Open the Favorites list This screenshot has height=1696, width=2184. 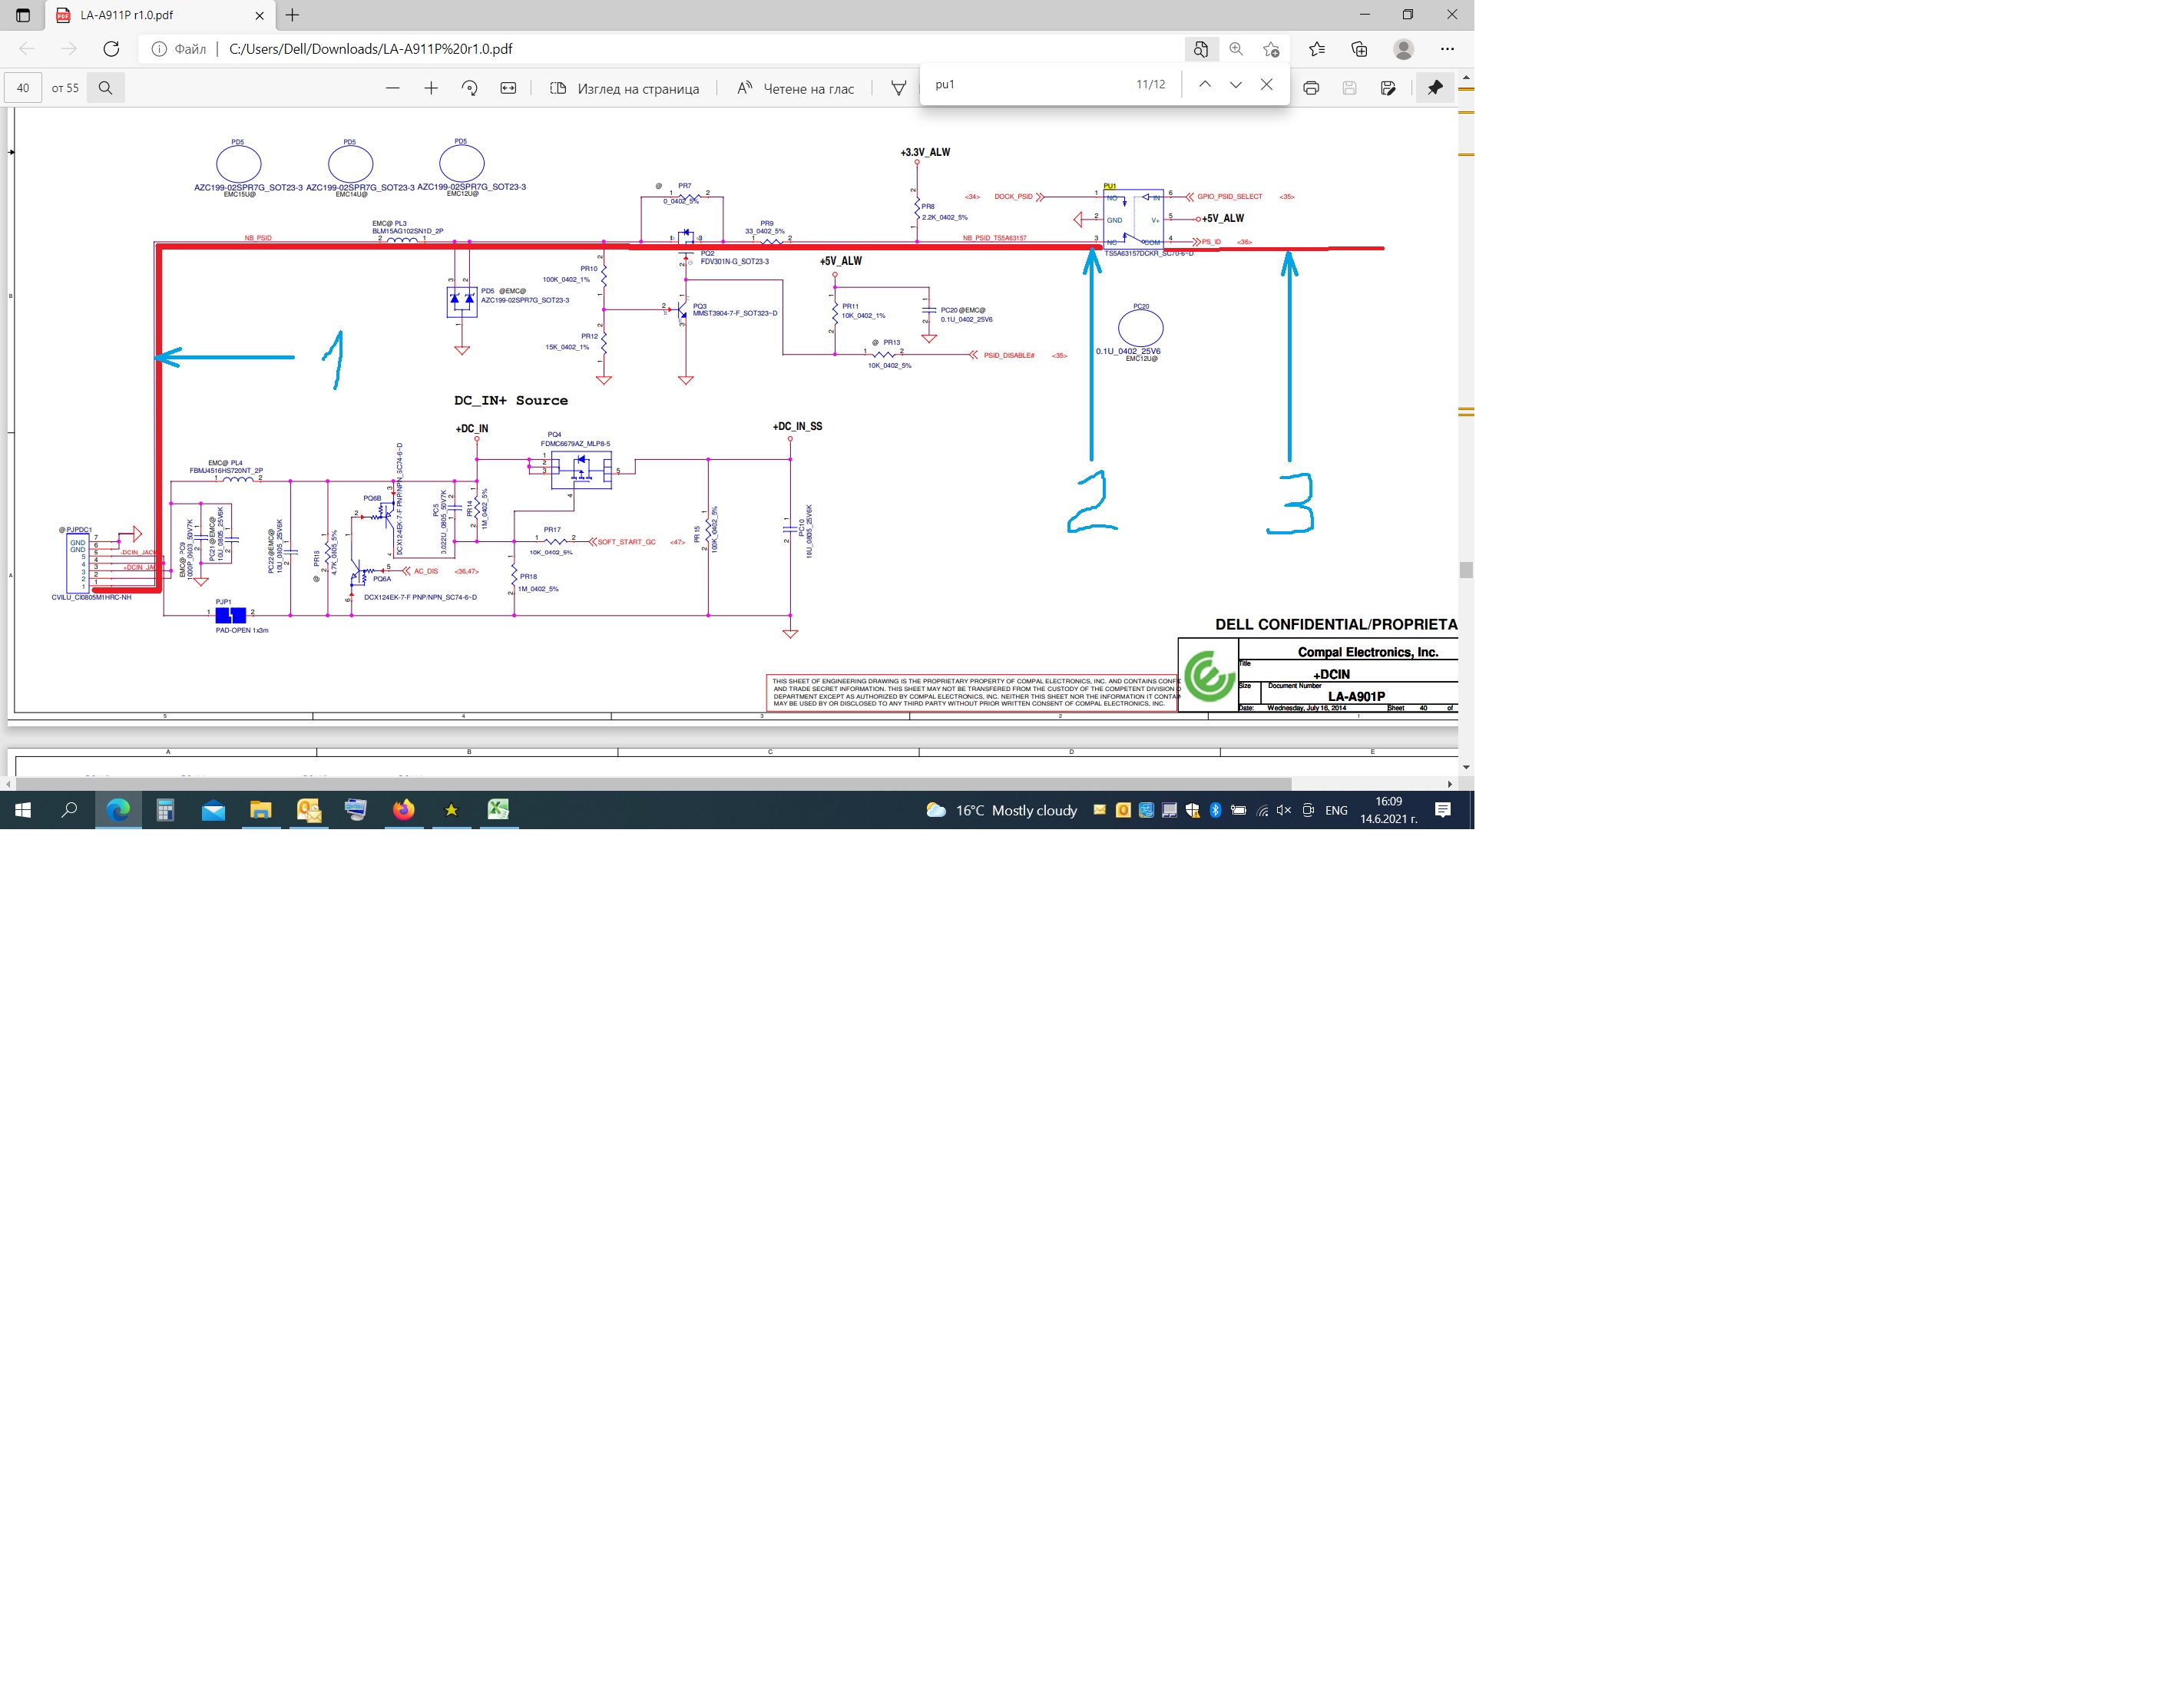(1316, 48)
